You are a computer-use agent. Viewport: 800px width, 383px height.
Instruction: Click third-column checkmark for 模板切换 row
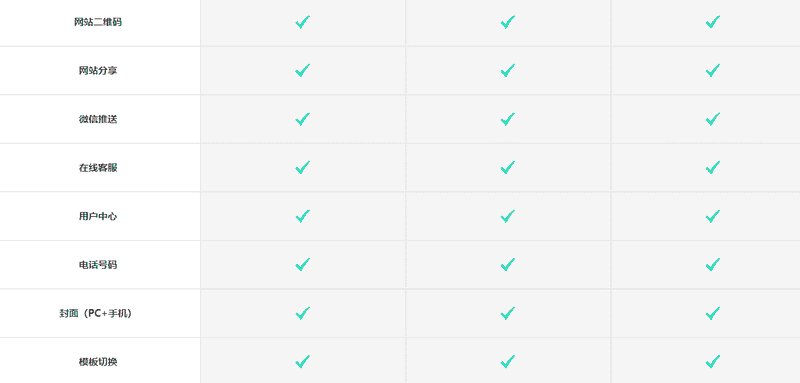(713, 362)
